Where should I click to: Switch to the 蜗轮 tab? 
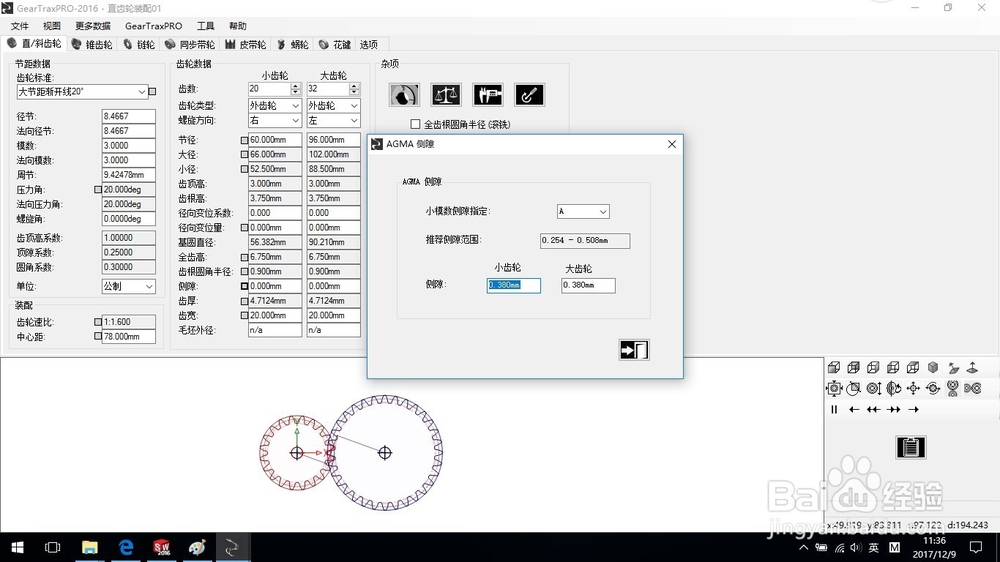293,44
